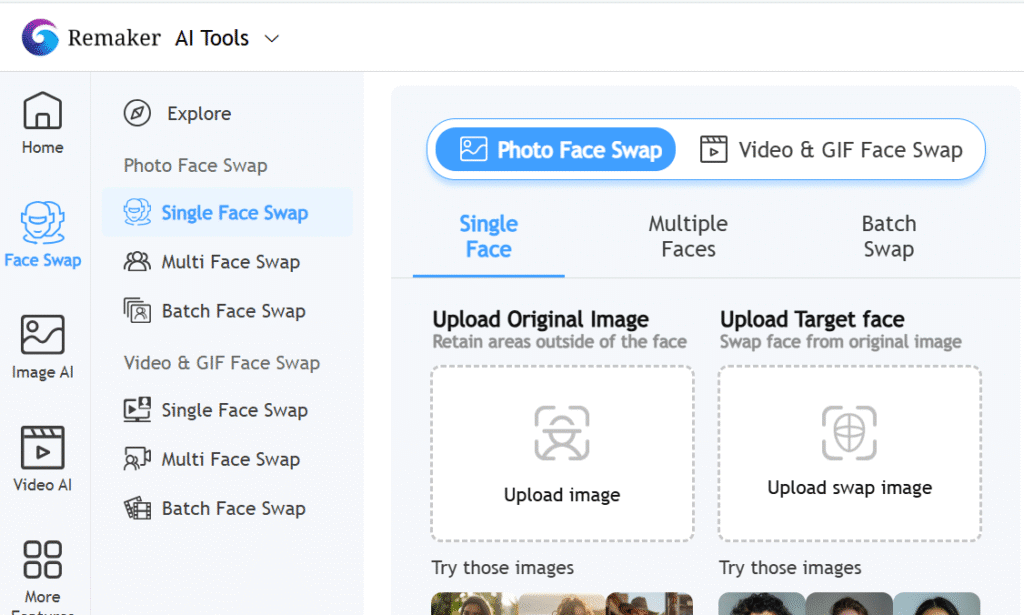Click the Remaker logo icon

tap(40, 38)
